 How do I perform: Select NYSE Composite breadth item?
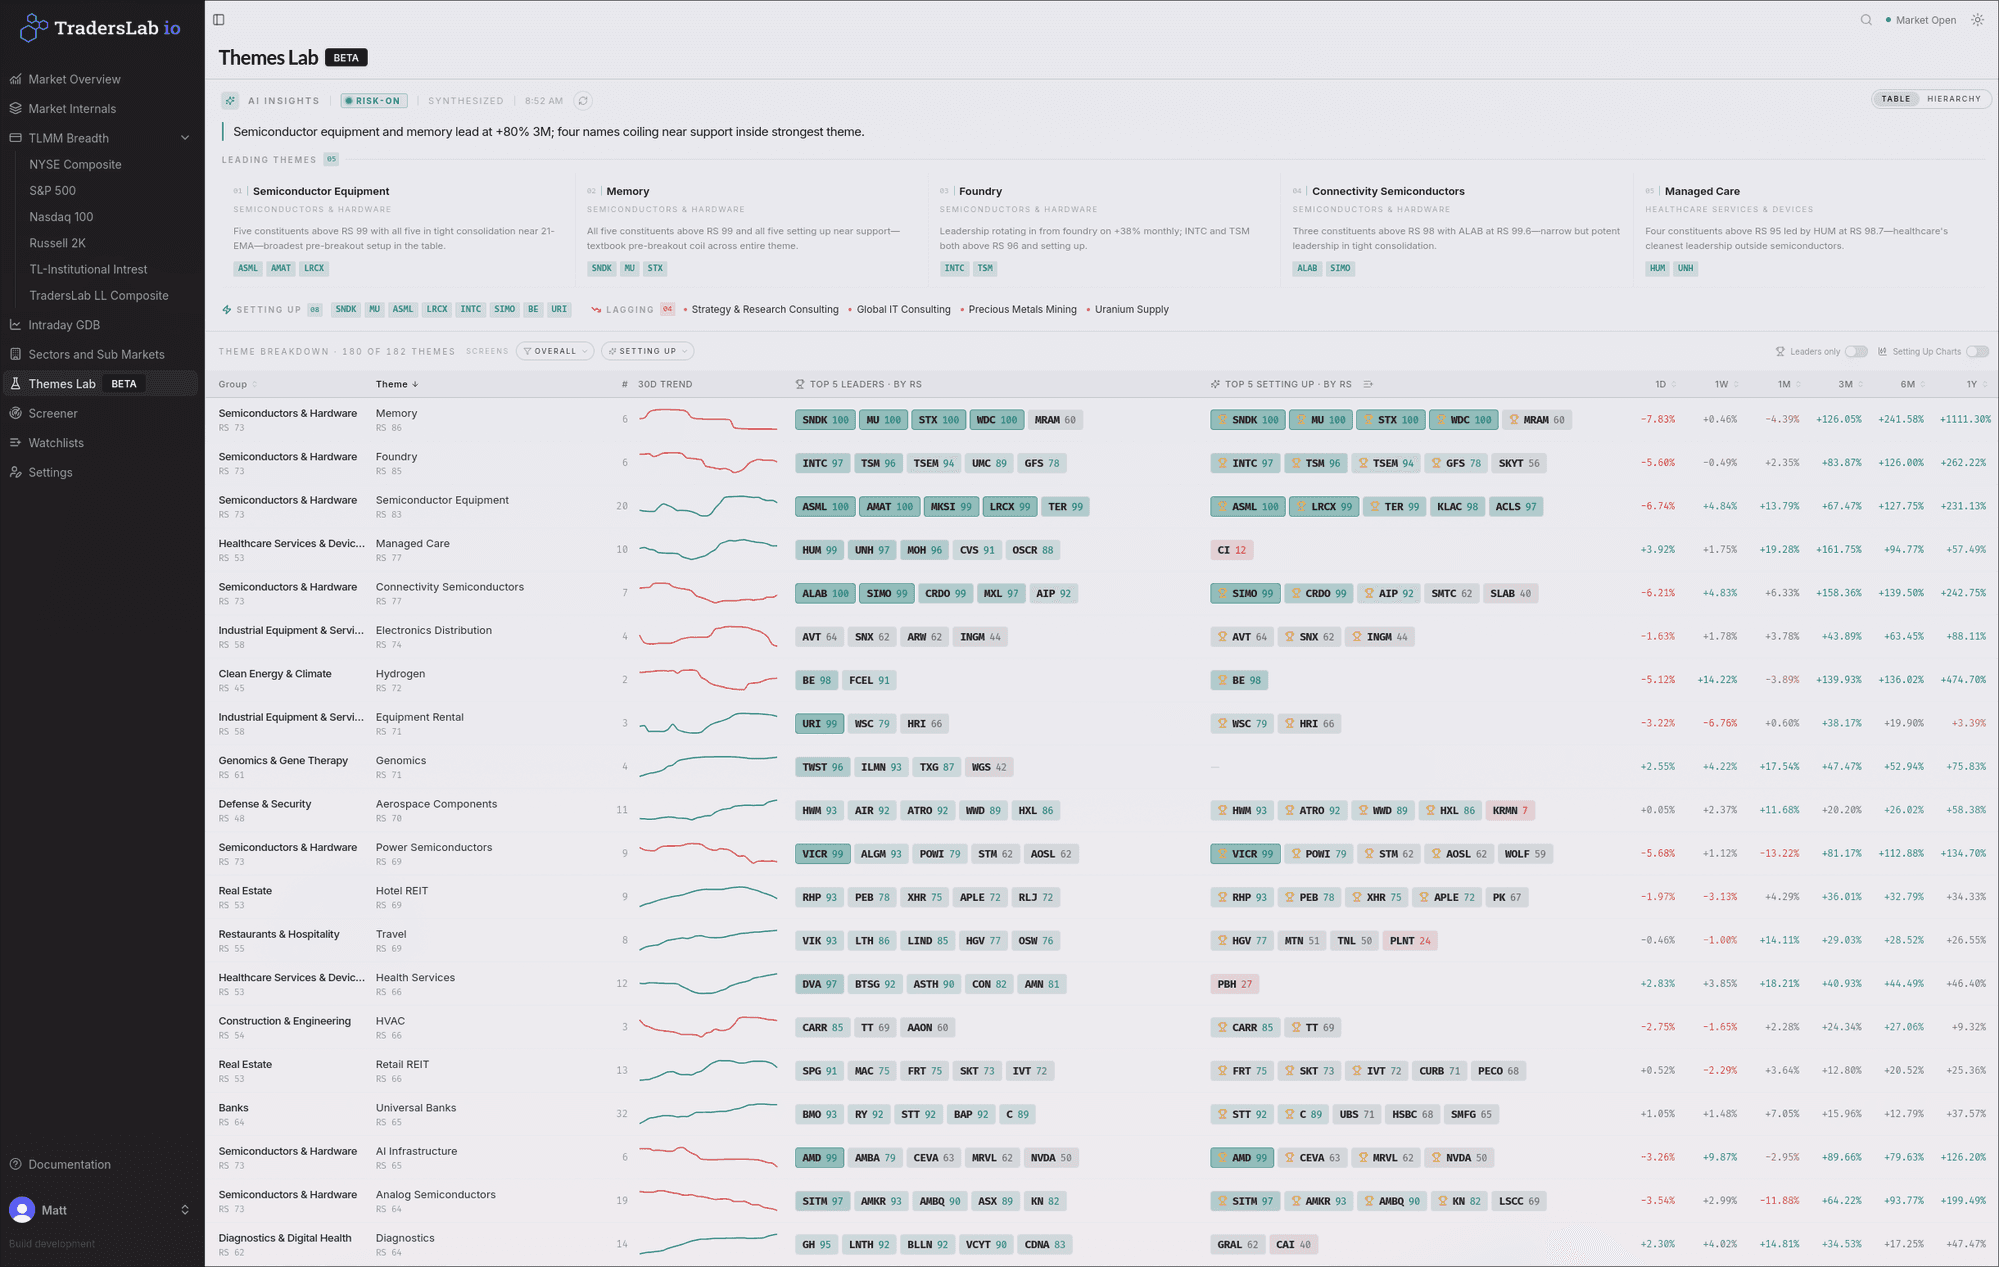(x=75, y=165)
